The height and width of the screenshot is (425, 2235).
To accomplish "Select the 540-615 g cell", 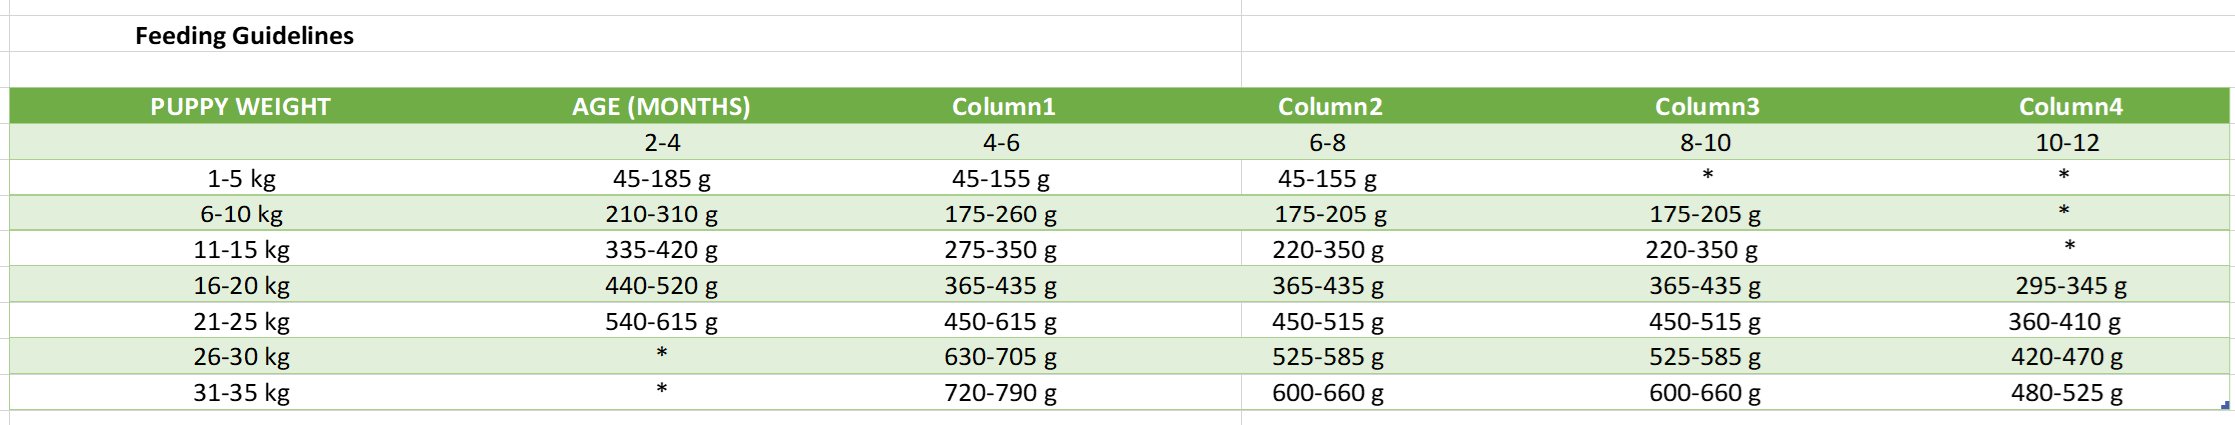I will tap(661, 322).
